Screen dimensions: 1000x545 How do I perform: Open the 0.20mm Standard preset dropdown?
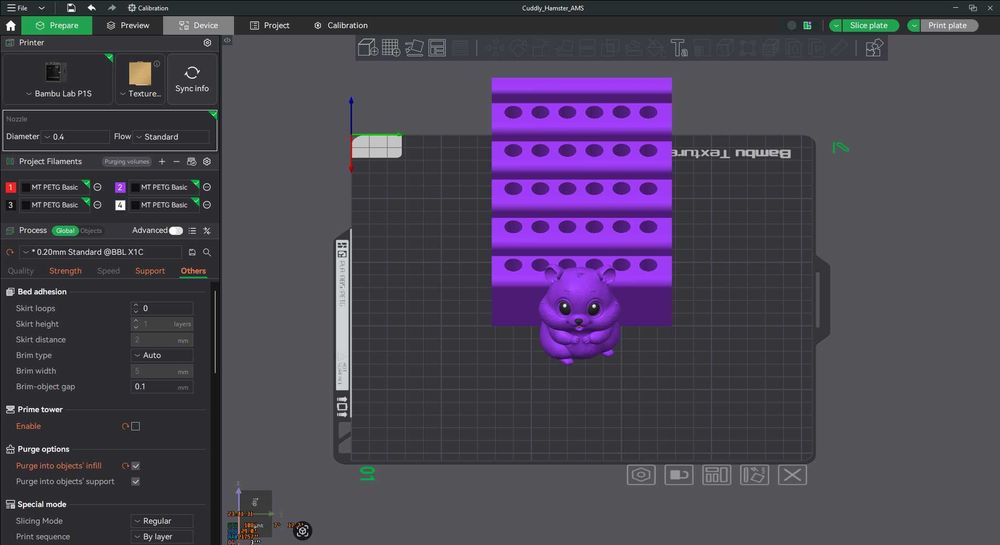[101, 252]
